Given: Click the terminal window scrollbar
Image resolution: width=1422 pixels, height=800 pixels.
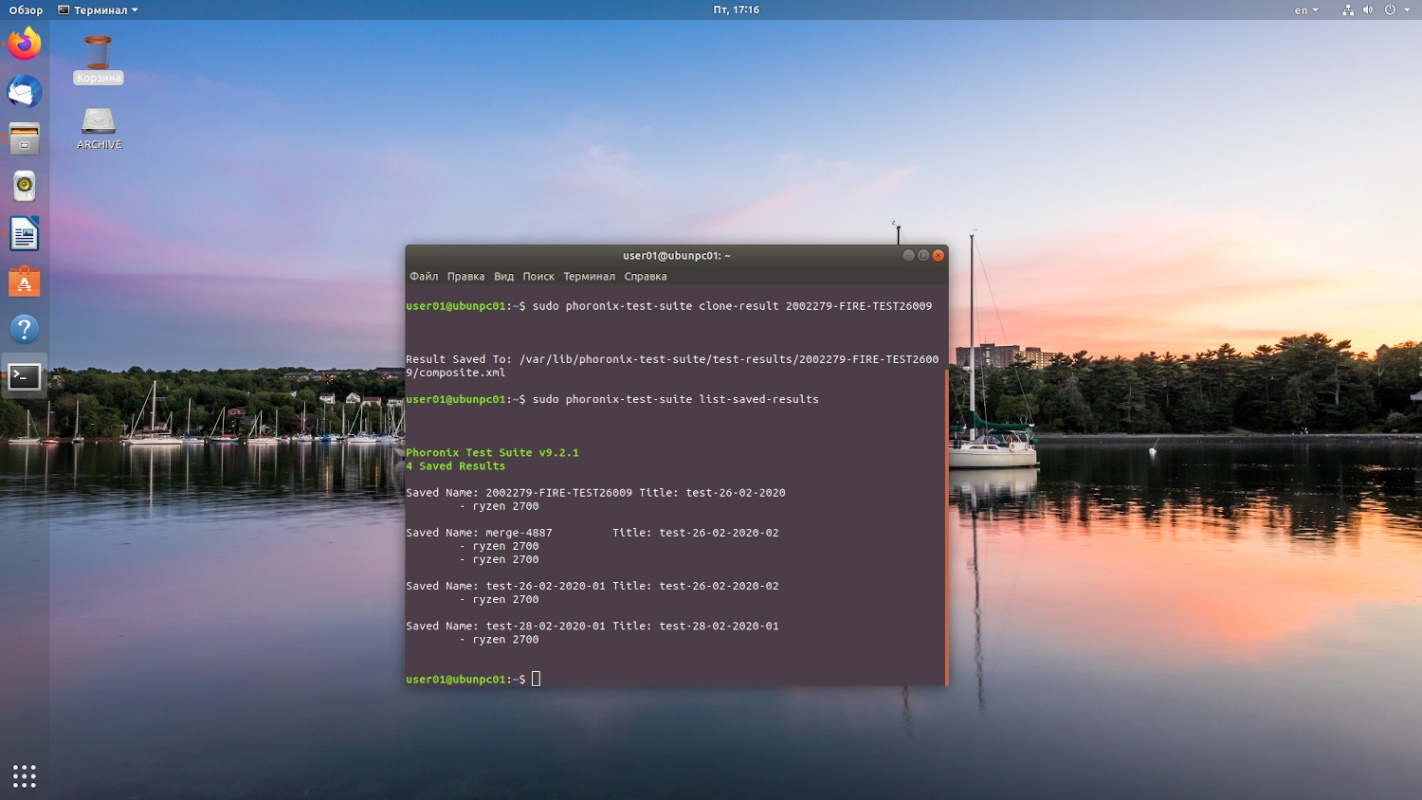Looking at the screenshot, I should tap(945, 527).
